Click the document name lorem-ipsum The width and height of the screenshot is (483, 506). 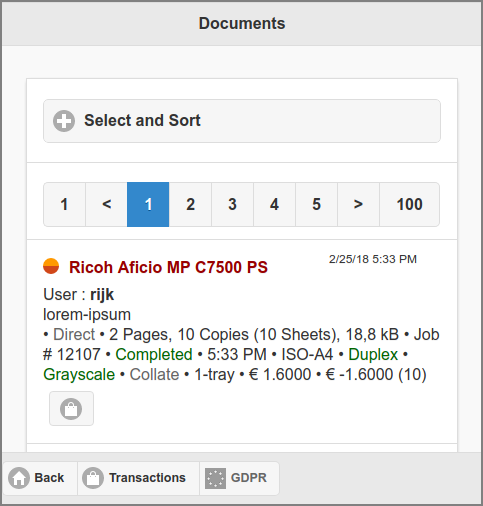point(87,315)
